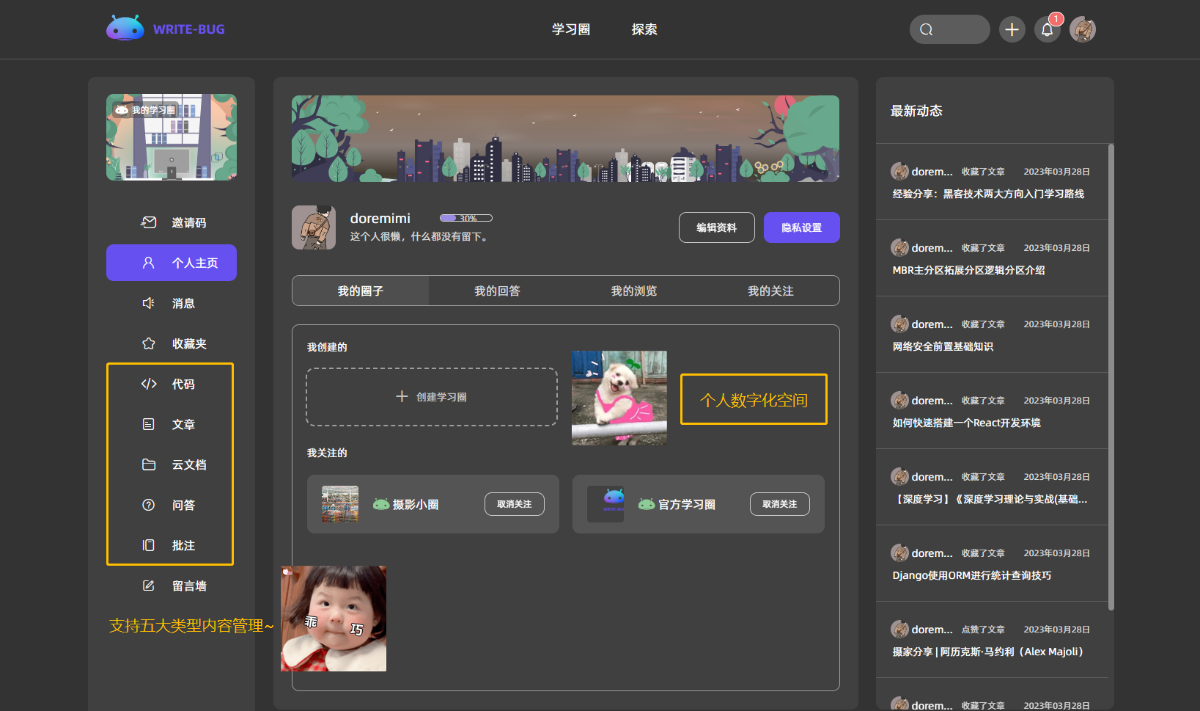Open article 如何快速搭建一个React开发环境
Viewport: 1200px width, 711px height.
(966, 422)
